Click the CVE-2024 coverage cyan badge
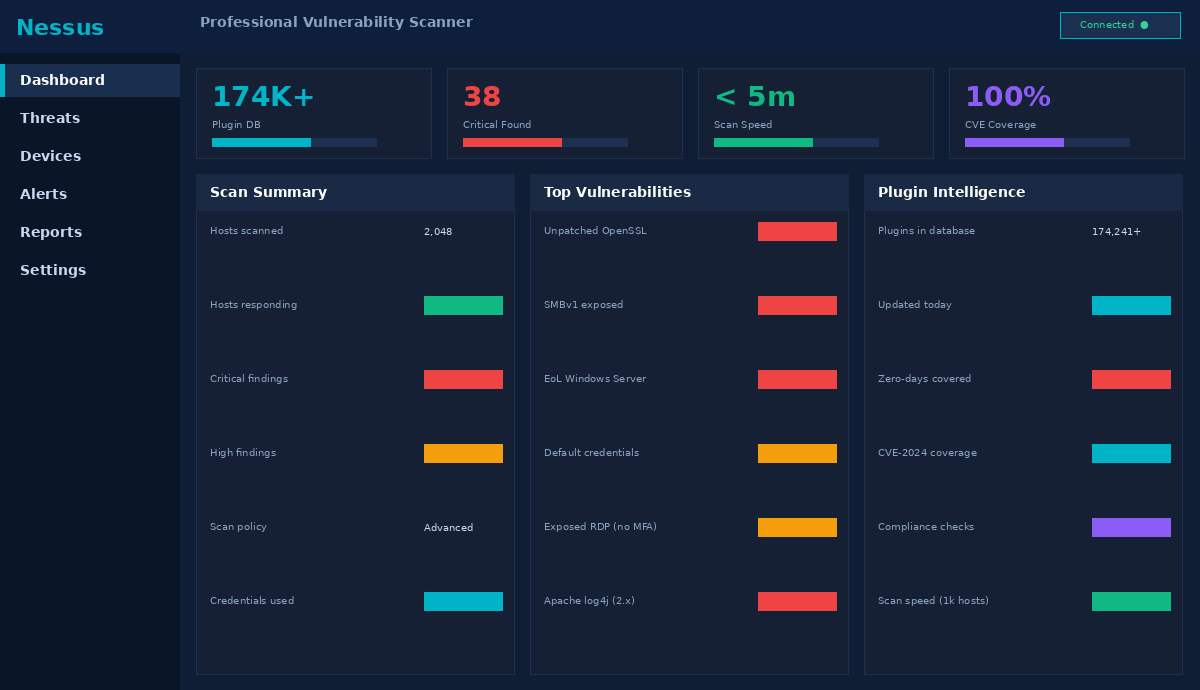Viewport: 1200px width, 690px height. [x=1131, y=453]
